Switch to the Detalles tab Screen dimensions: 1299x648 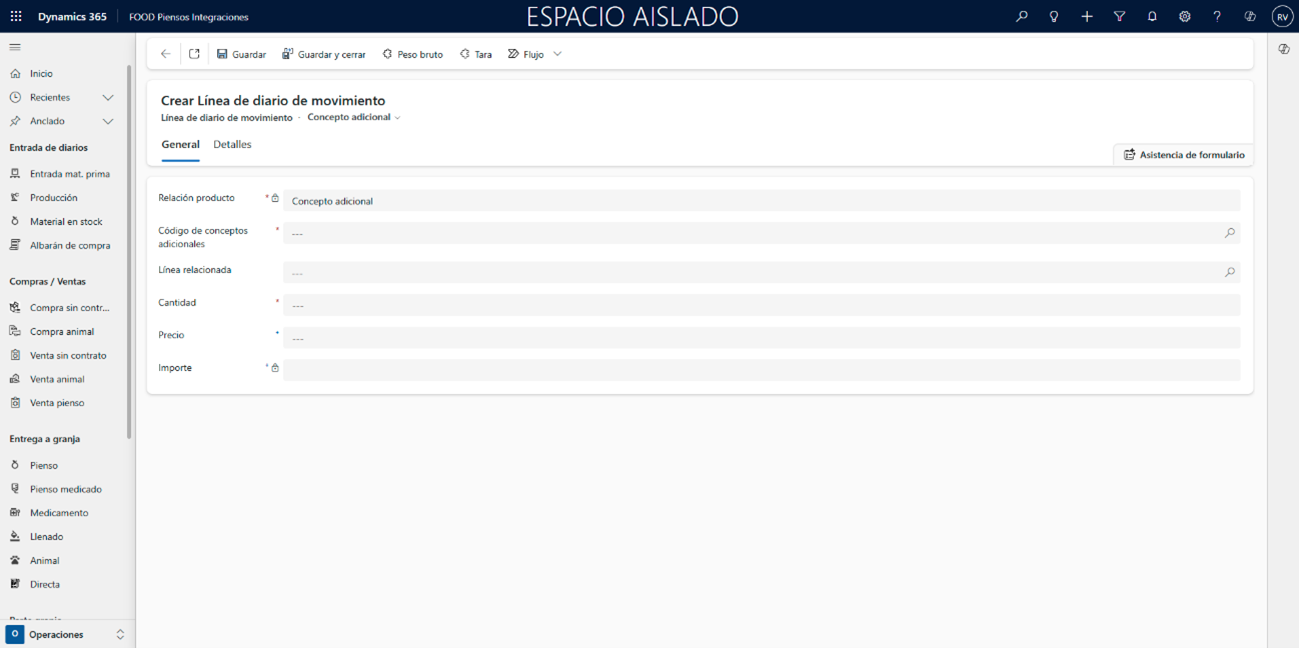pos(232,145)
